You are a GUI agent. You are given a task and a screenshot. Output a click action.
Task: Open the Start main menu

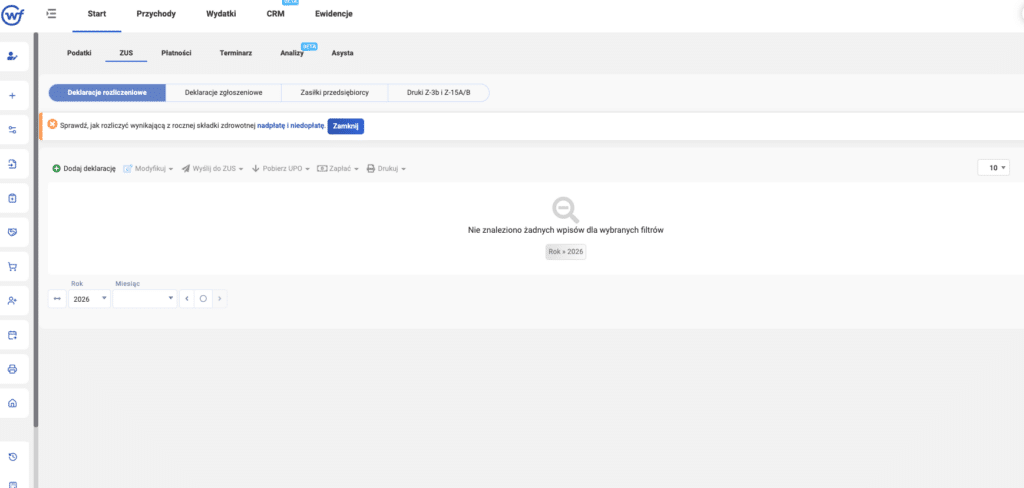click(x=97, y=14)
